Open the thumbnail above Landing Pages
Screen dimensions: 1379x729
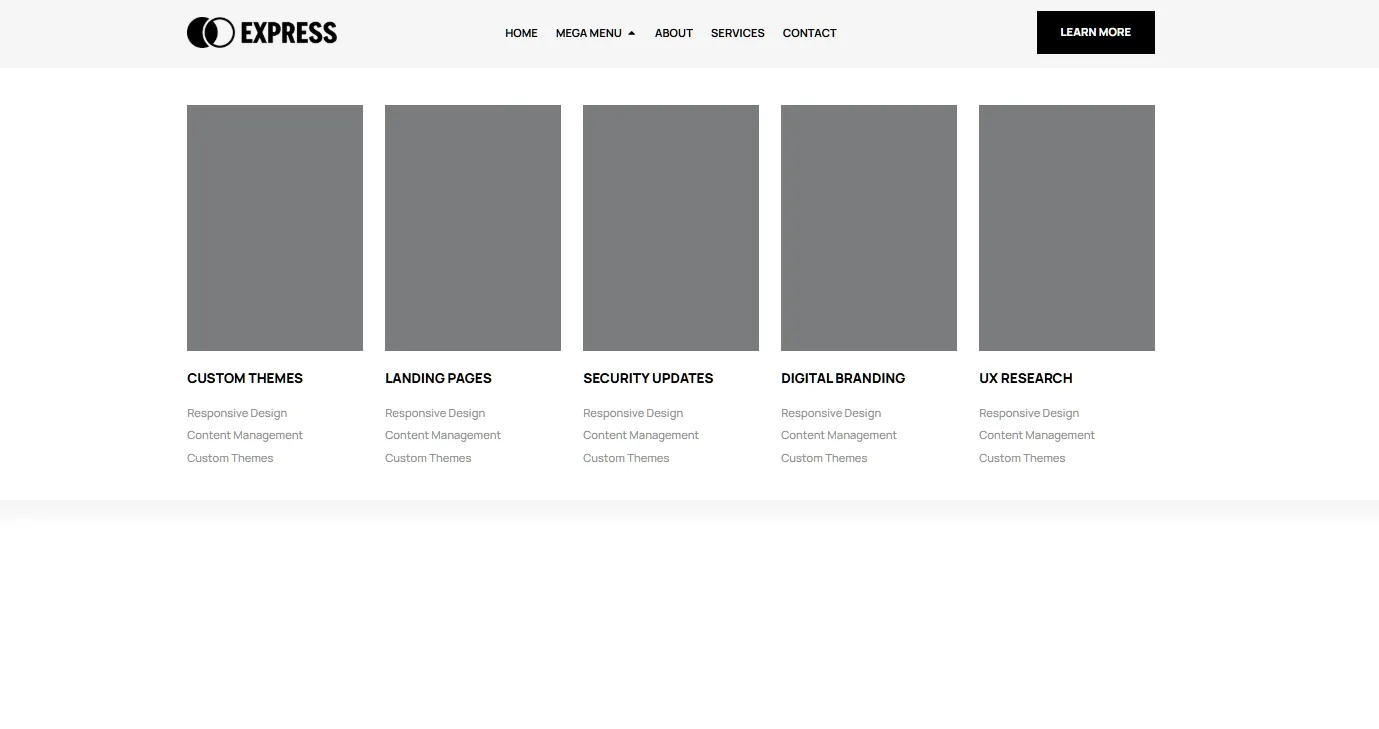[x=473, y=228]
